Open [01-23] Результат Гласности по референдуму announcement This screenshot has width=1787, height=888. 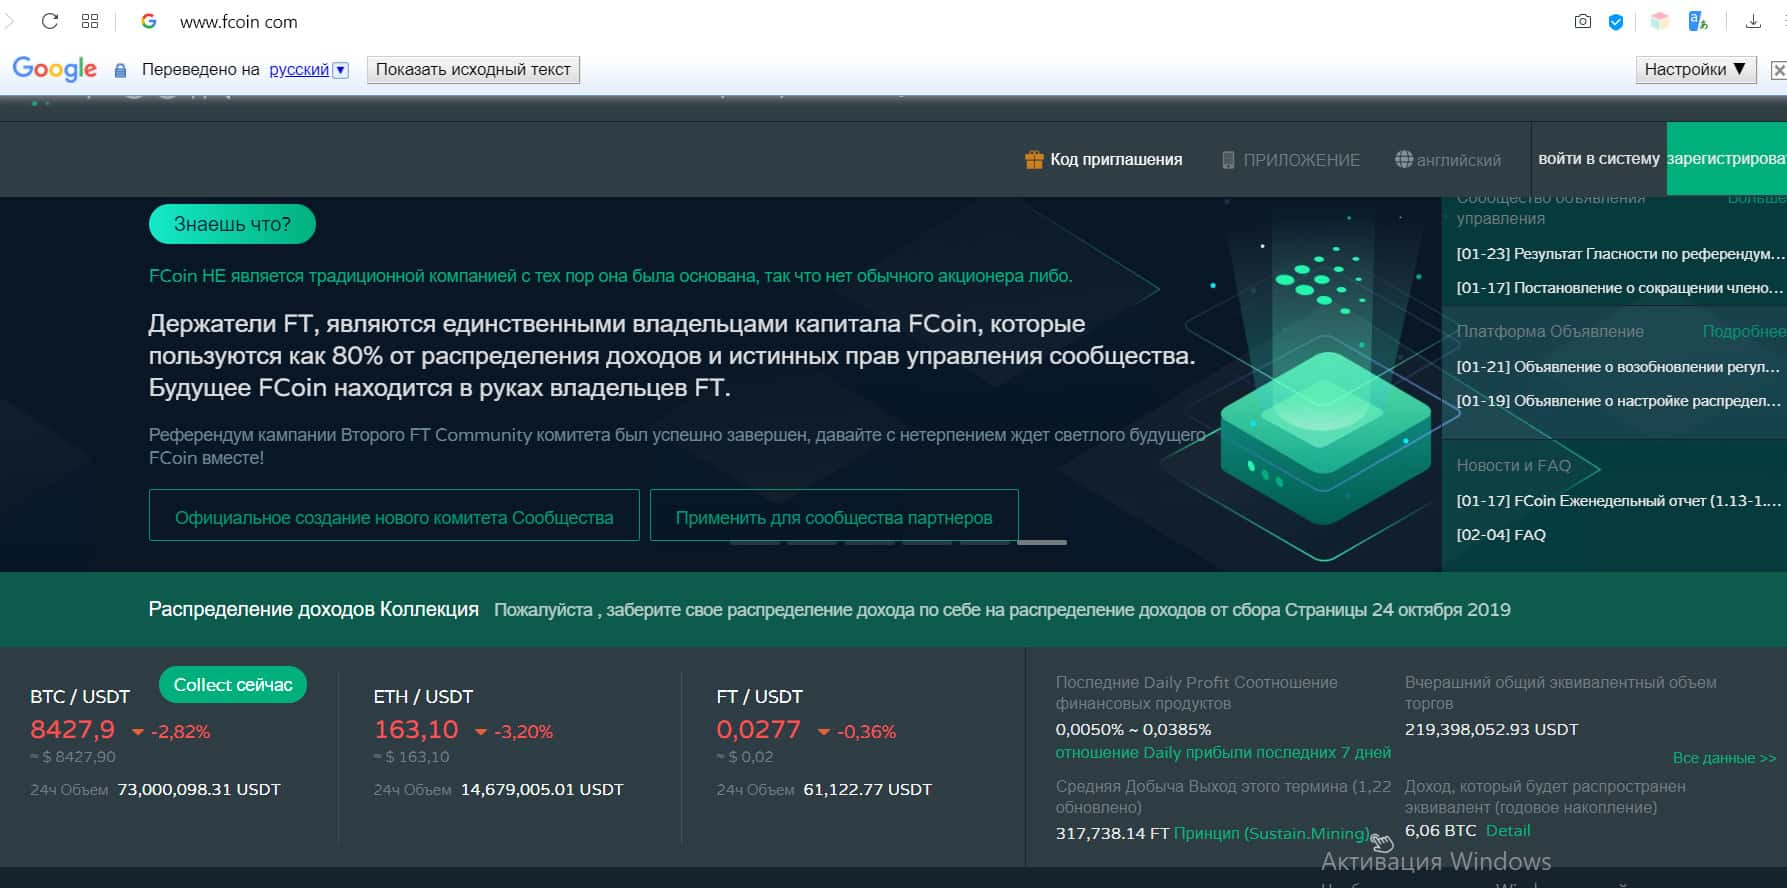(x=1620, y=254)
